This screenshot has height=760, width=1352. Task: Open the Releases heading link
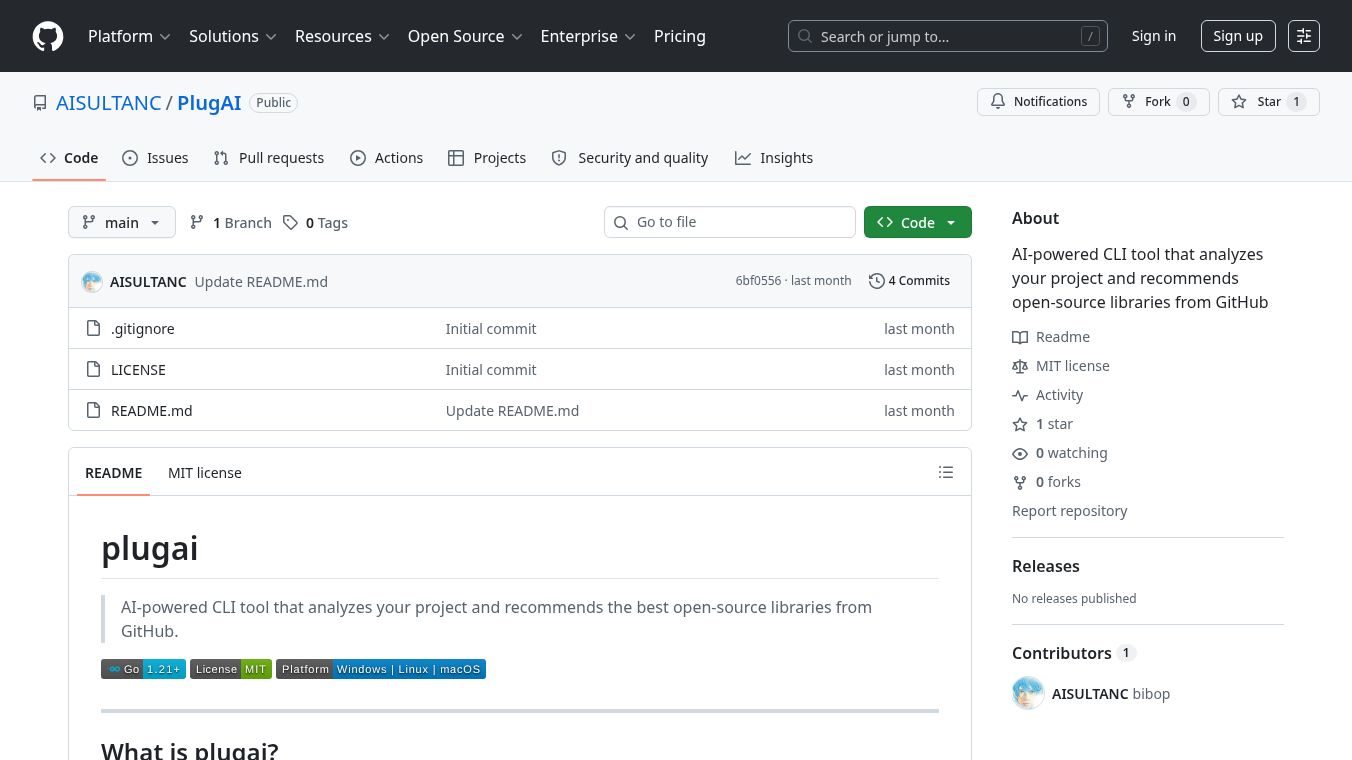click(x=1046, y=566)
